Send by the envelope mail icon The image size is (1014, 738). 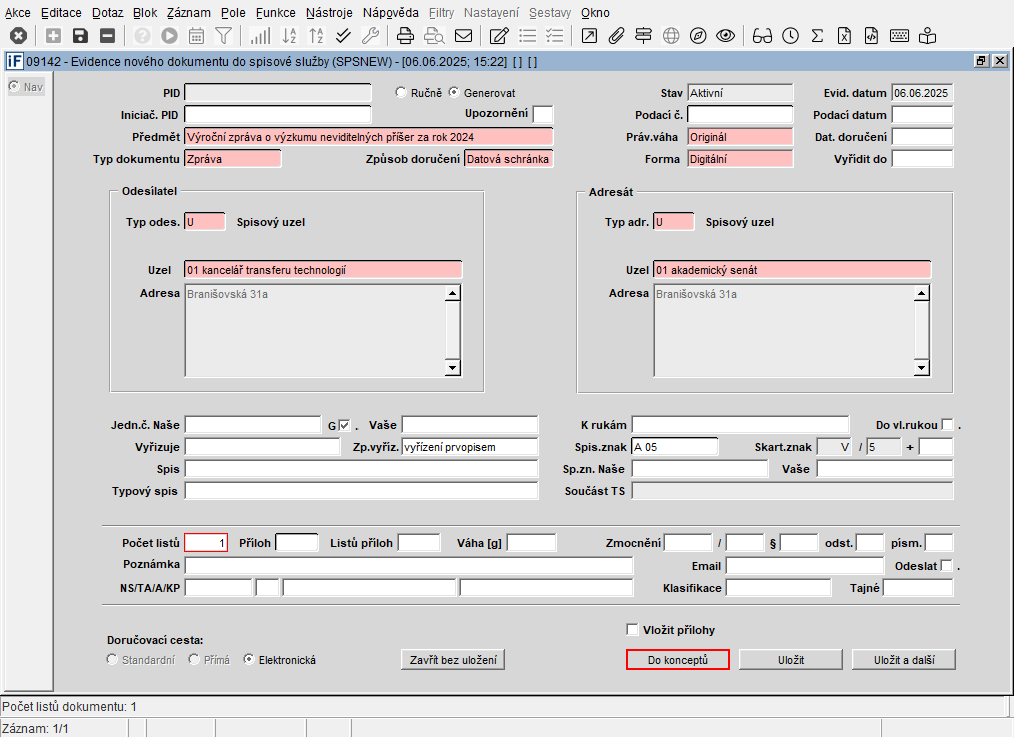(463, 36)
